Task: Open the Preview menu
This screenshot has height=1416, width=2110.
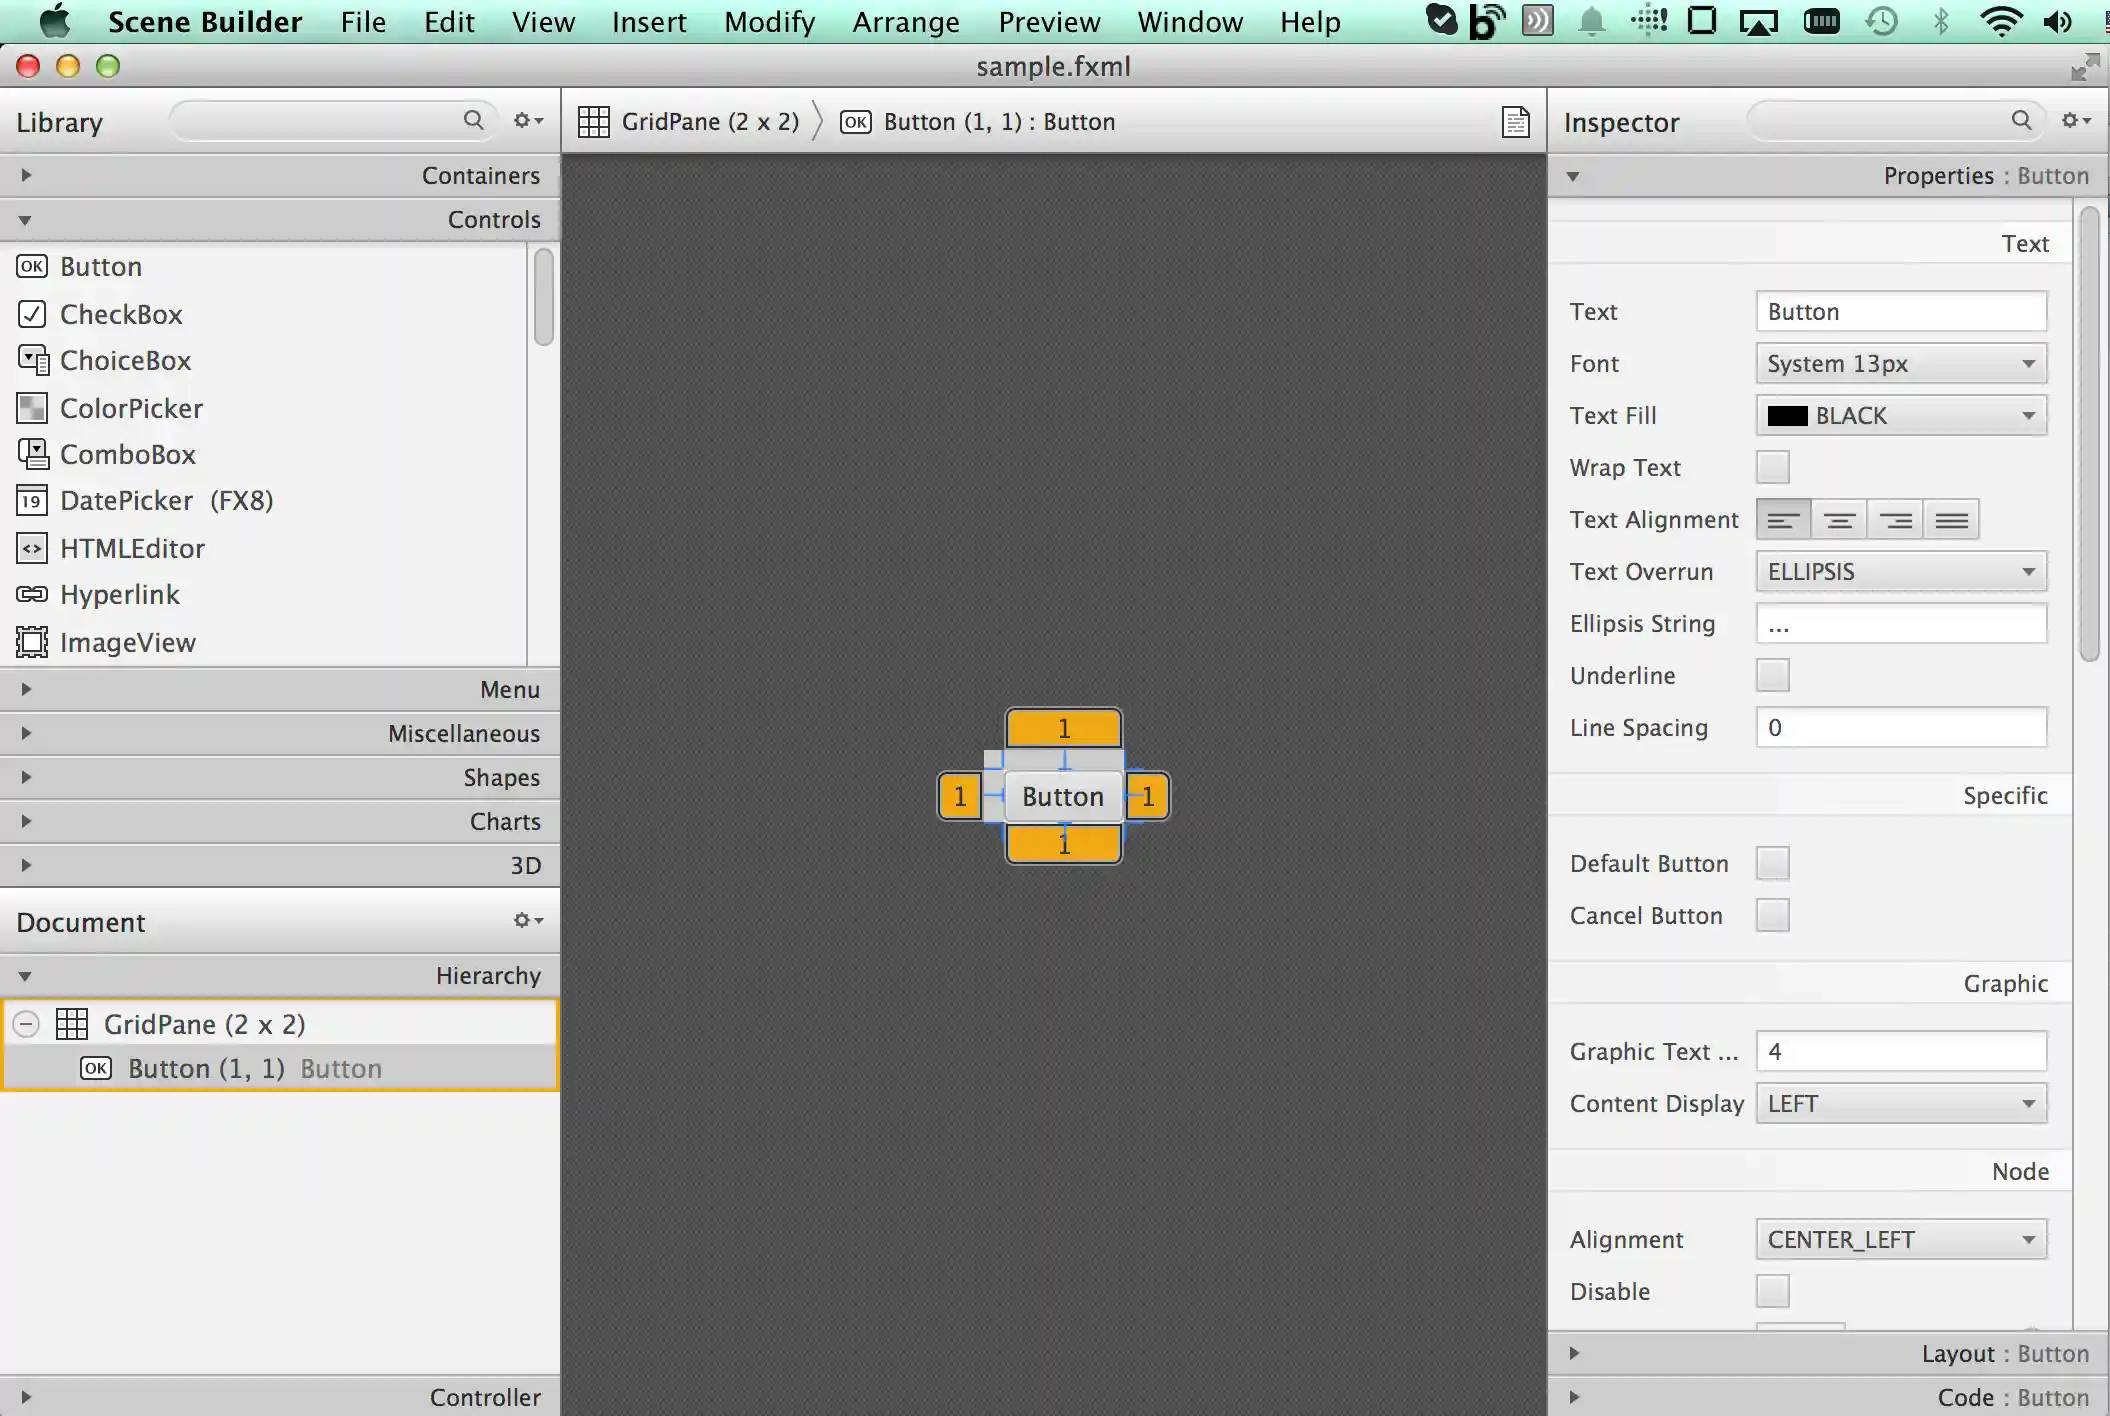Action: [1048, 22]
